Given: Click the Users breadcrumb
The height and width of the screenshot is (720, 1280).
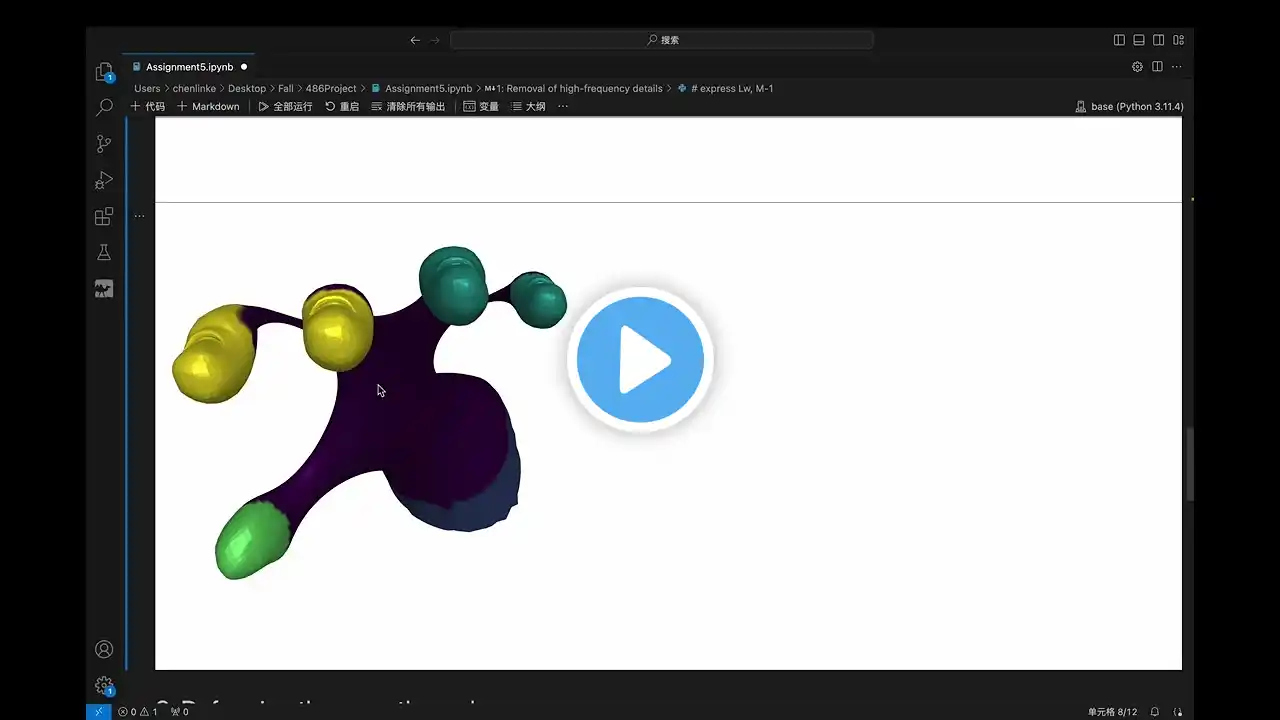Looking at the screenshot, I should (x=147, y=88).
